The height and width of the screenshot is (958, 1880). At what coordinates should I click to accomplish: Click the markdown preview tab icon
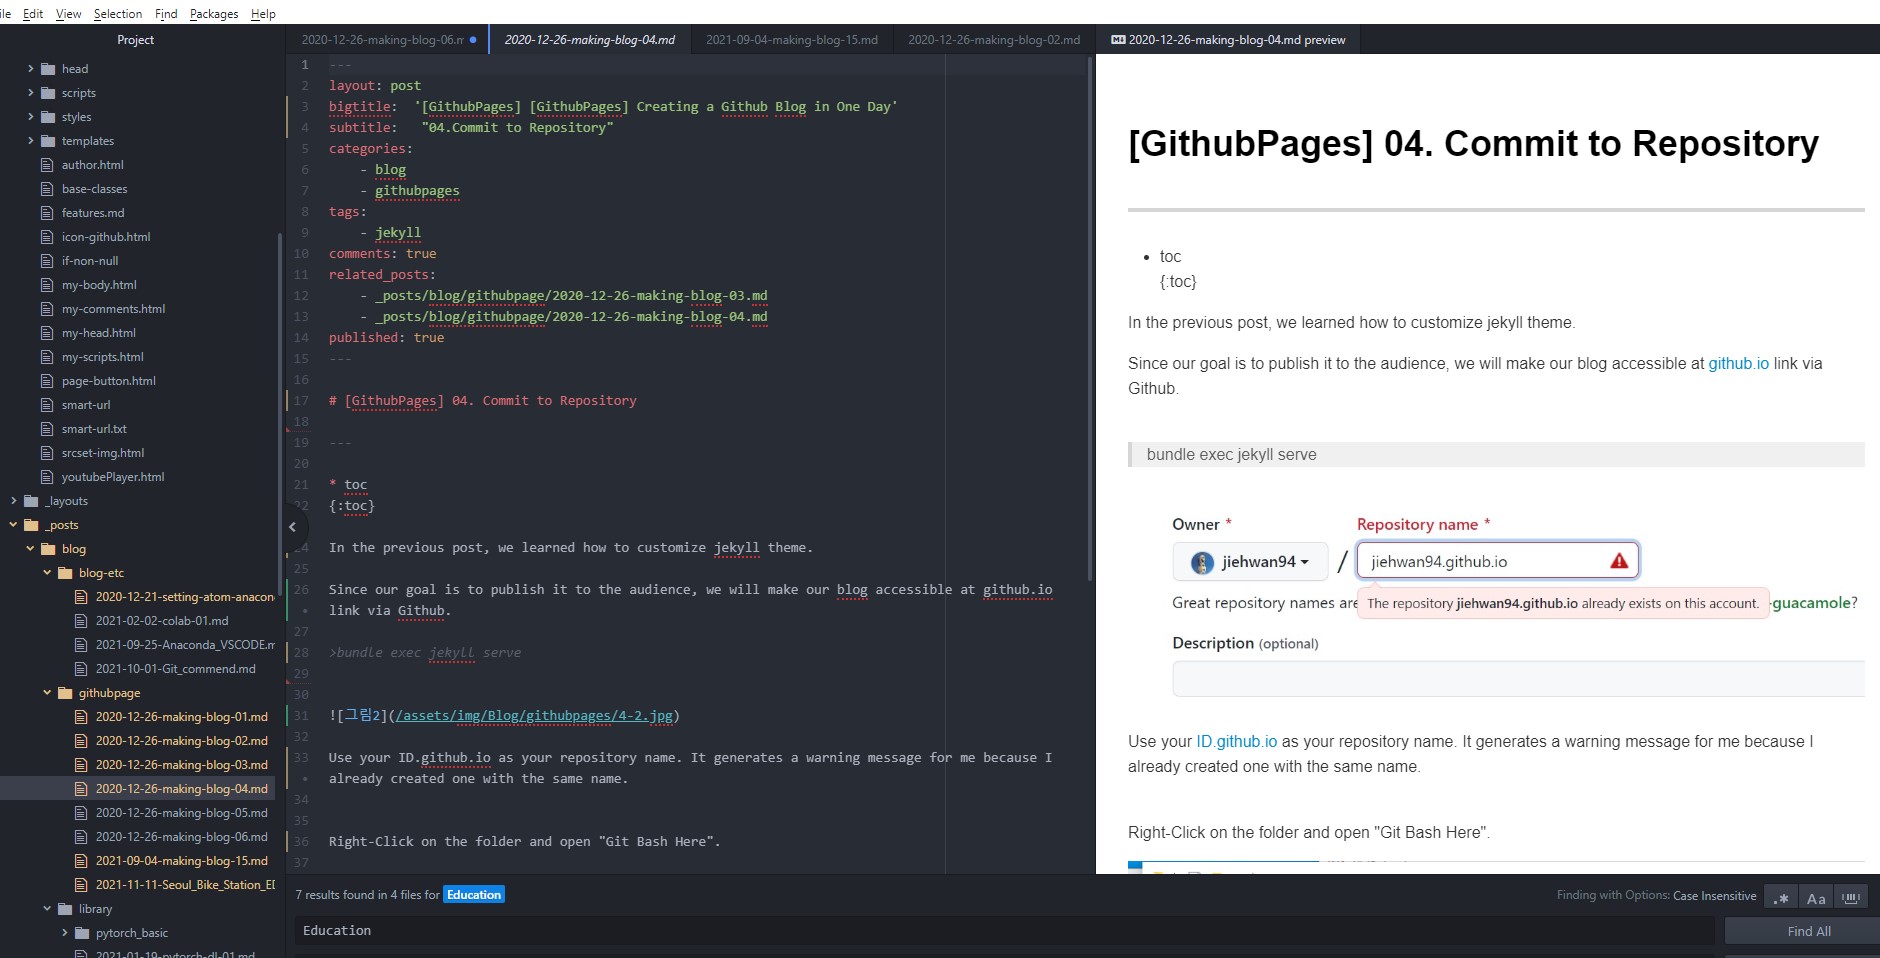1118,40
